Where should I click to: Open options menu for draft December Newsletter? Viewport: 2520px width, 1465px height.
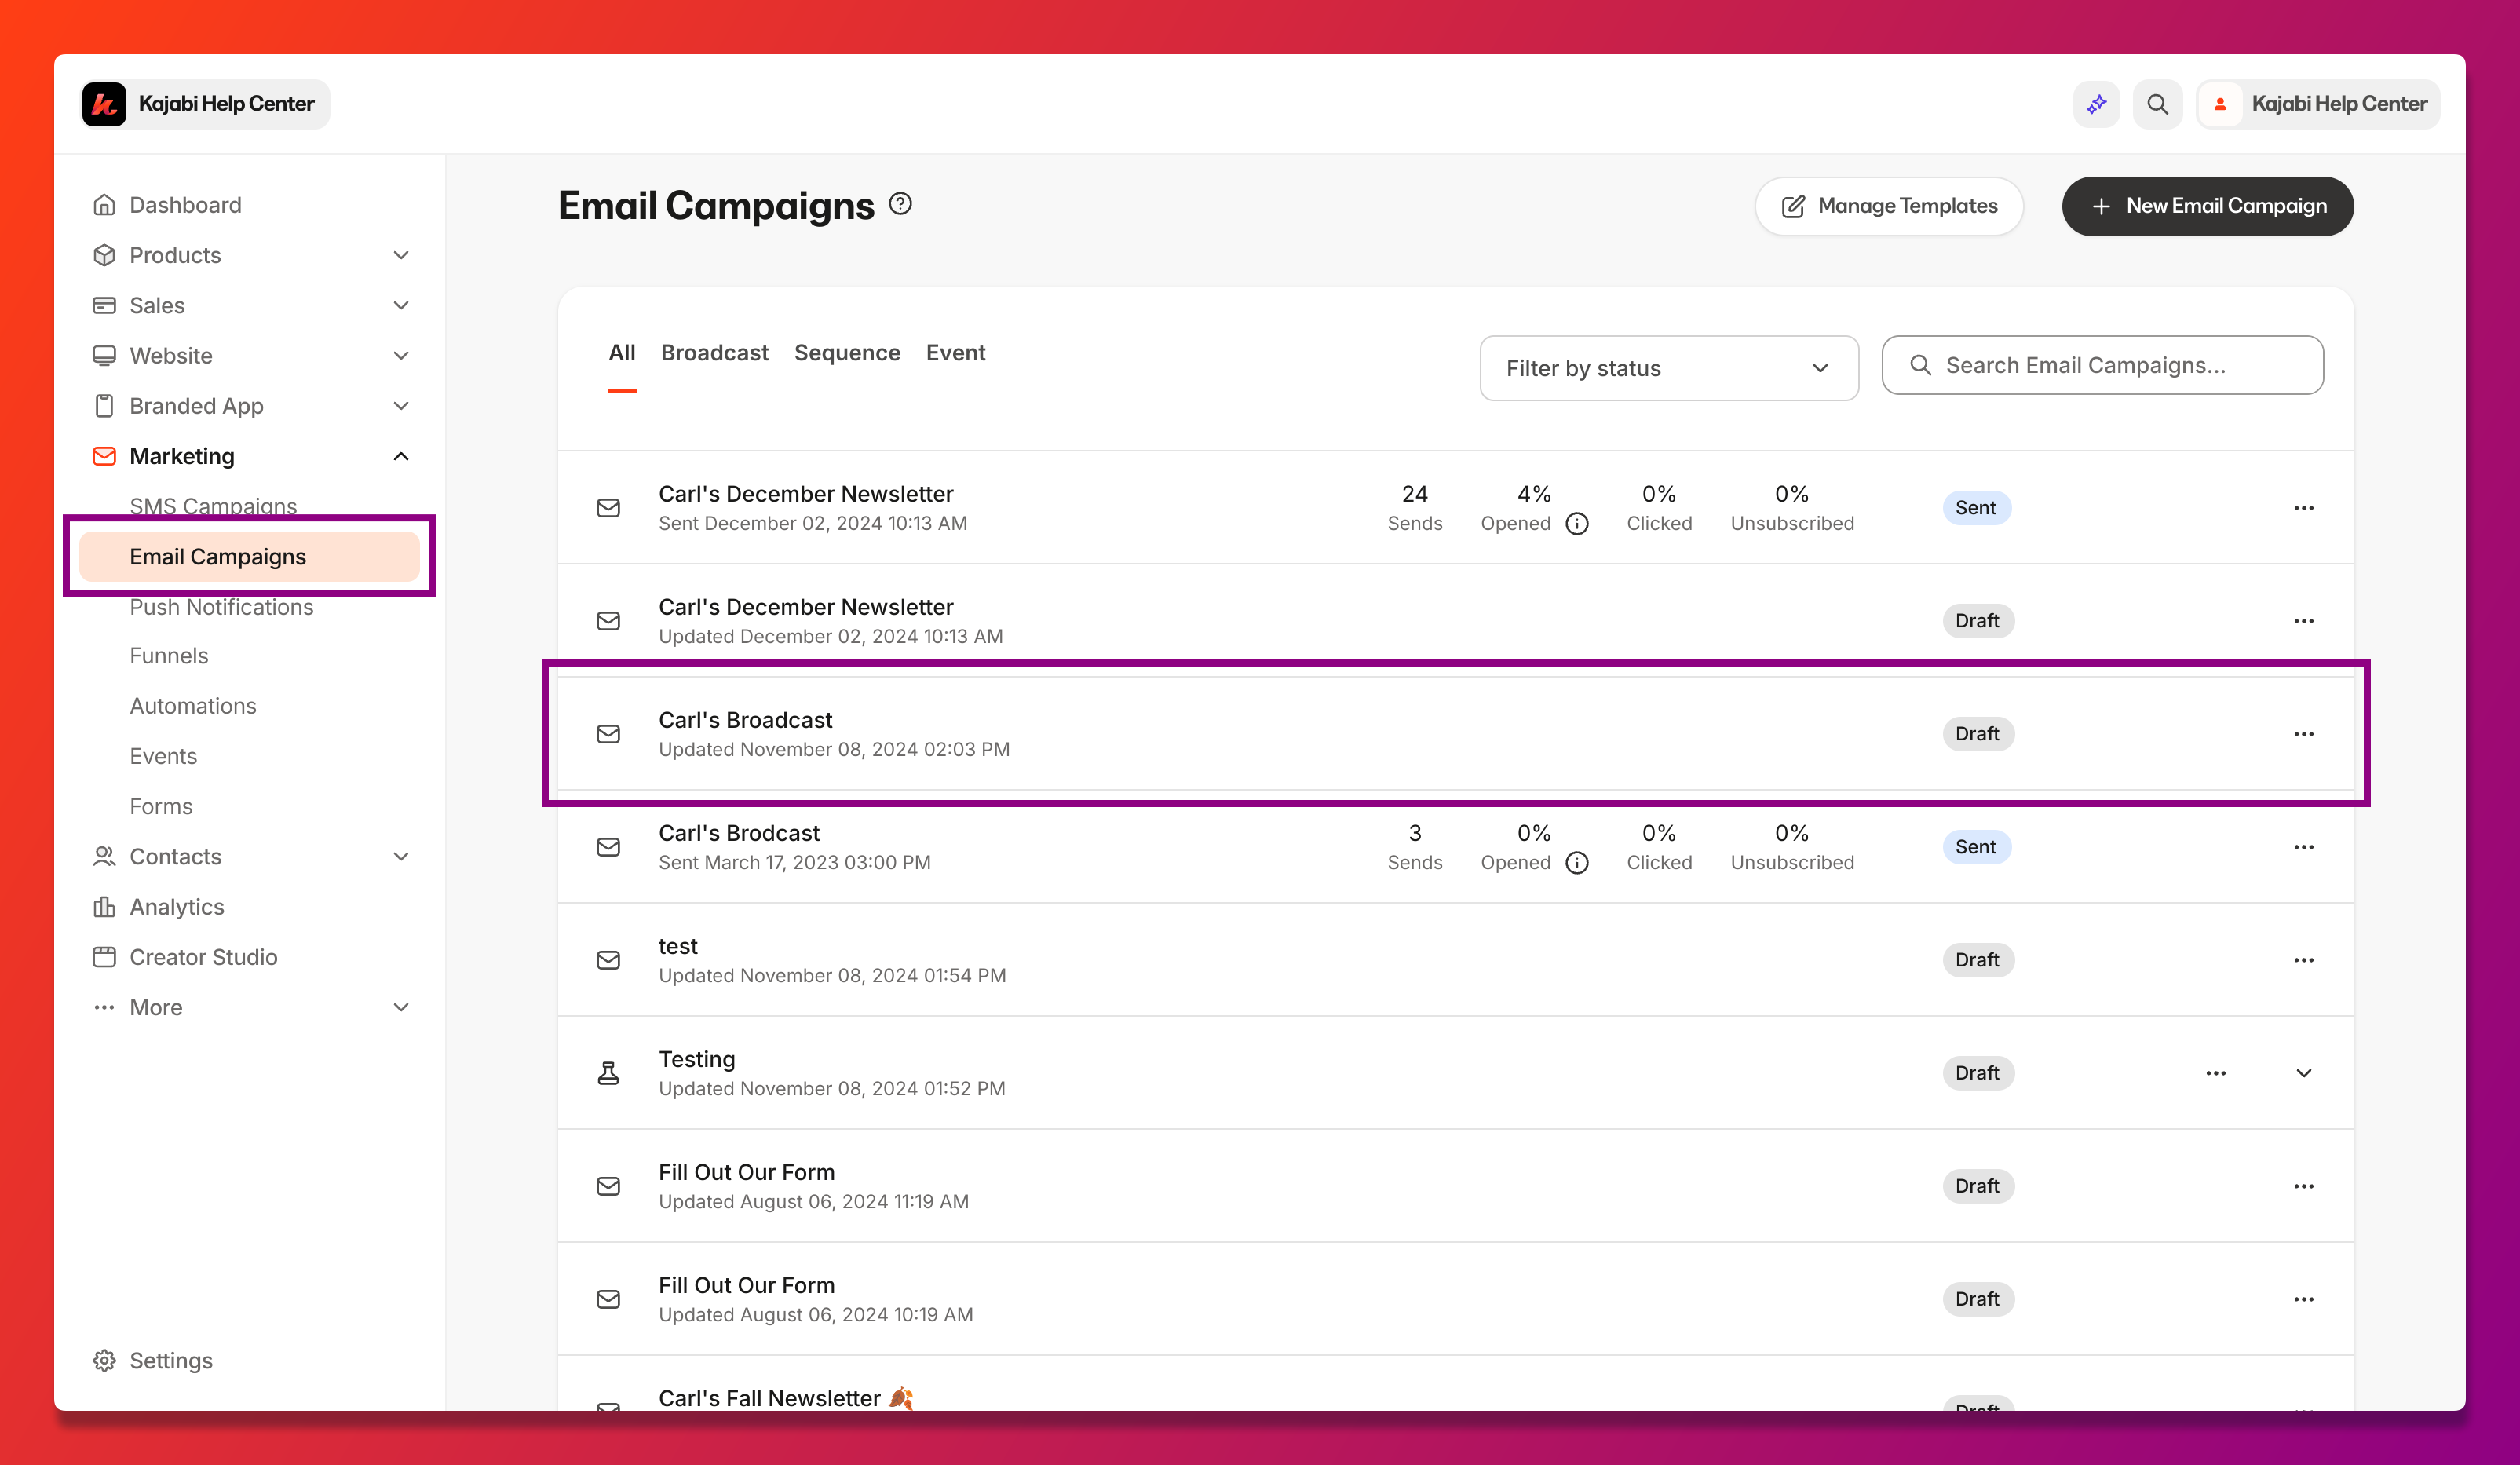2303,621
